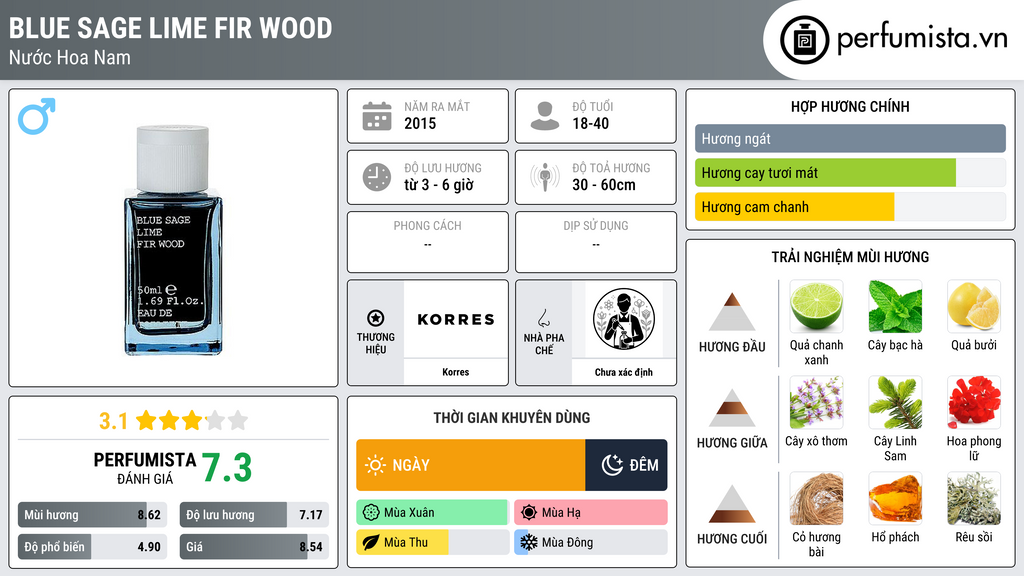This screenshot has width=1024, height=576.
Task: Click the Hương cay tươi mát accord bar
Action: (x=850, y=173)
